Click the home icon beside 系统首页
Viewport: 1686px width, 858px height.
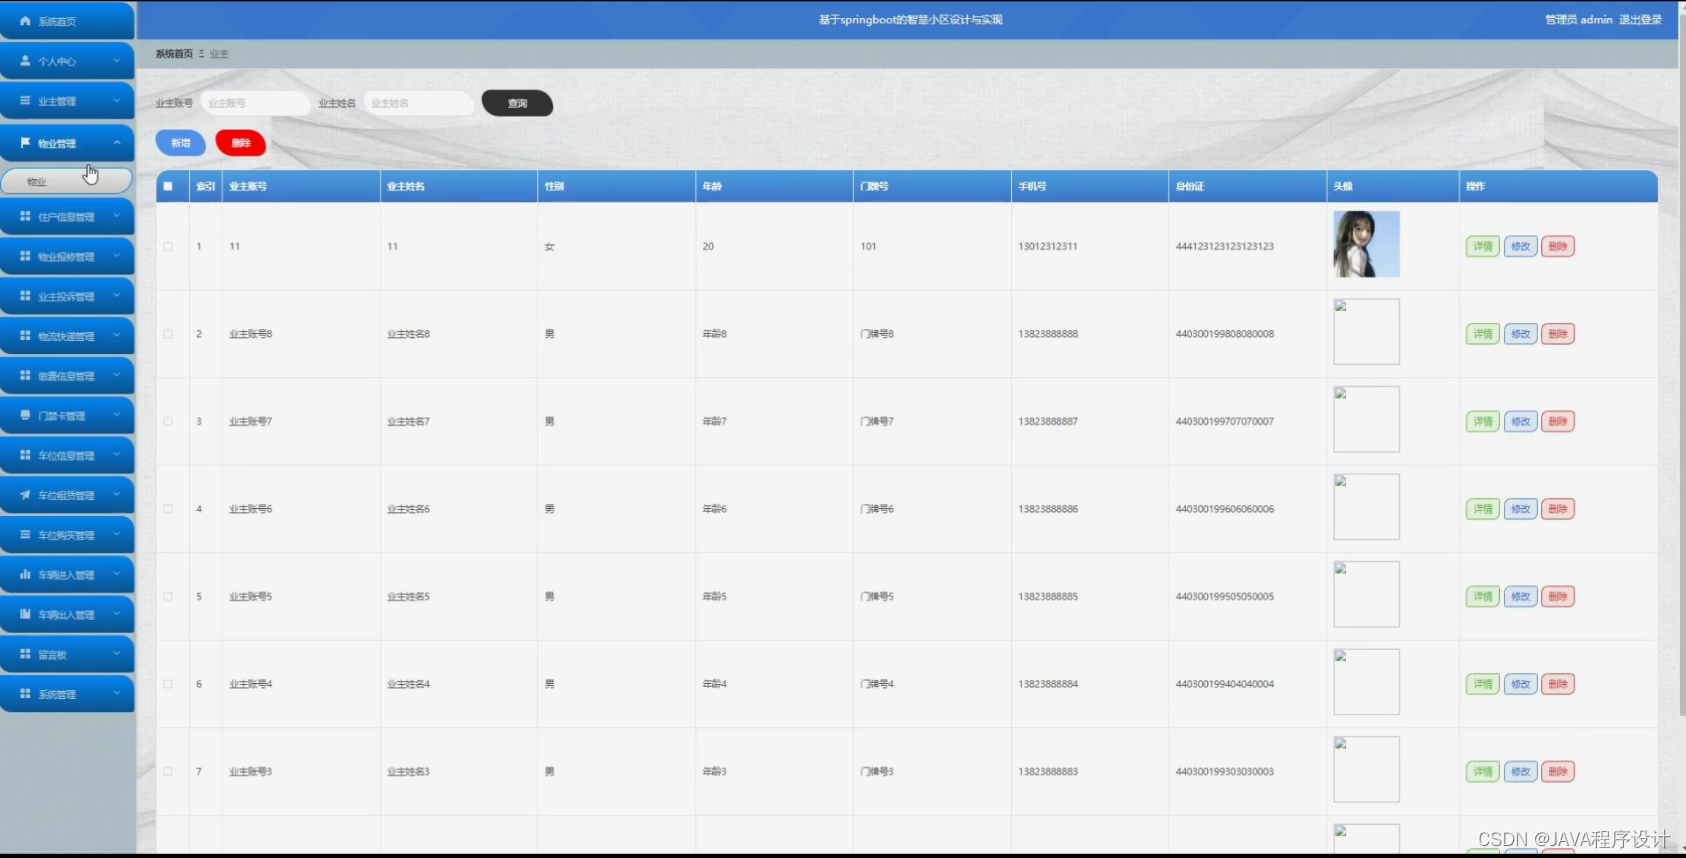pos(25,21)
